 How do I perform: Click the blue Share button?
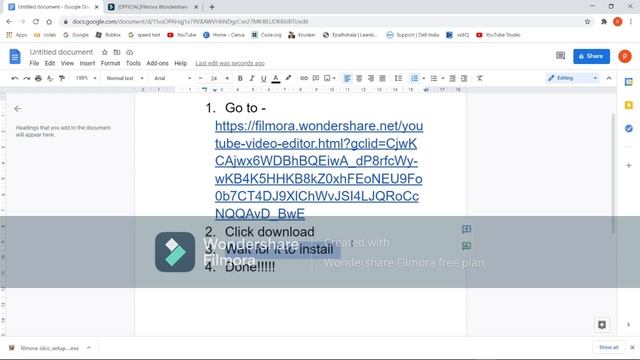pos(591,56)
